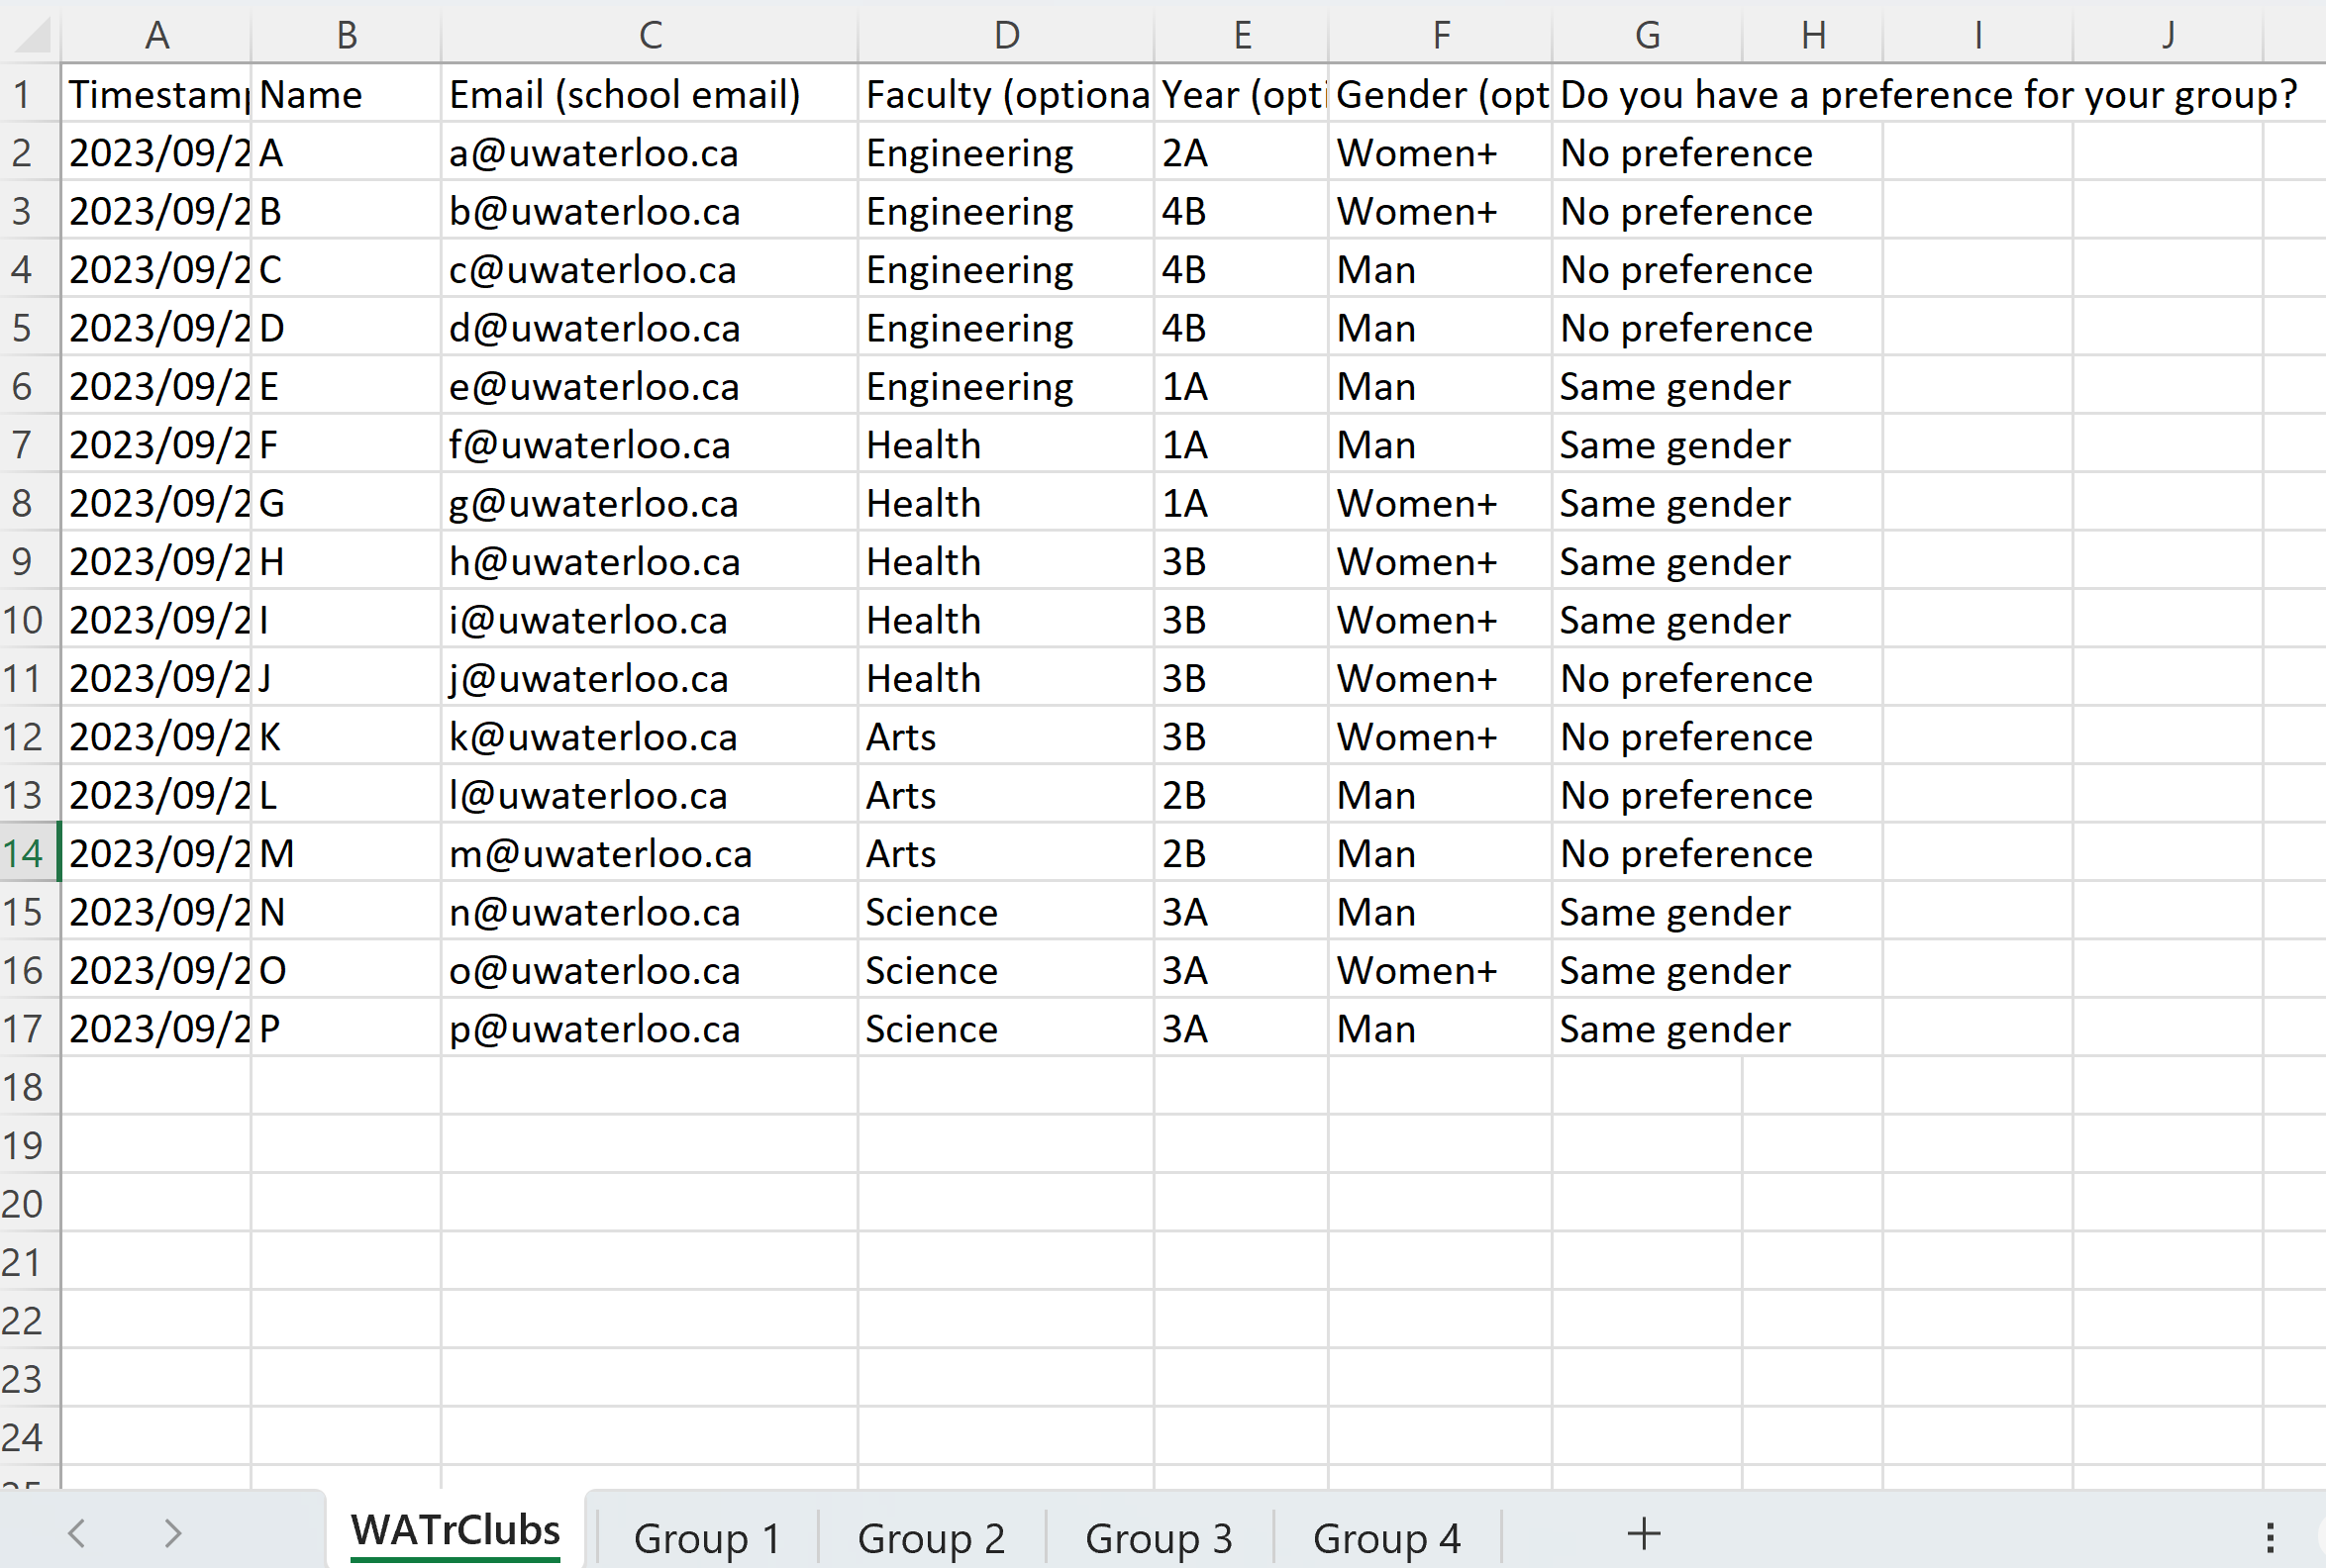The height and width of the screenshot is (1568, 2326).
Task: Click the add new sheet plus icon
Action: point(1643,1534)
